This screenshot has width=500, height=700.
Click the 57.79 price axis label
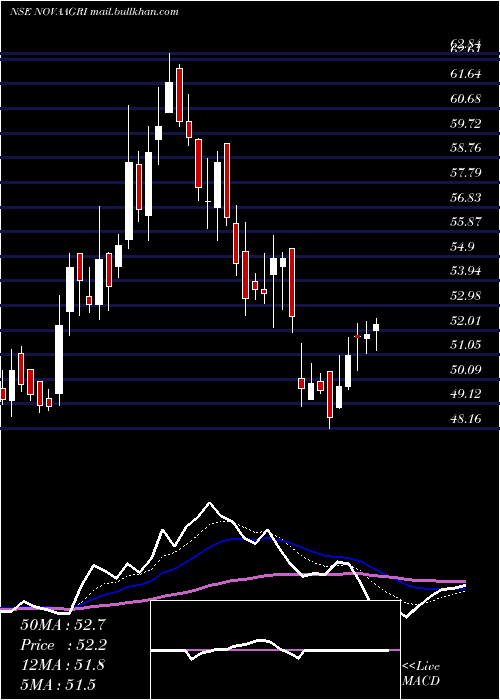(466, 172)
